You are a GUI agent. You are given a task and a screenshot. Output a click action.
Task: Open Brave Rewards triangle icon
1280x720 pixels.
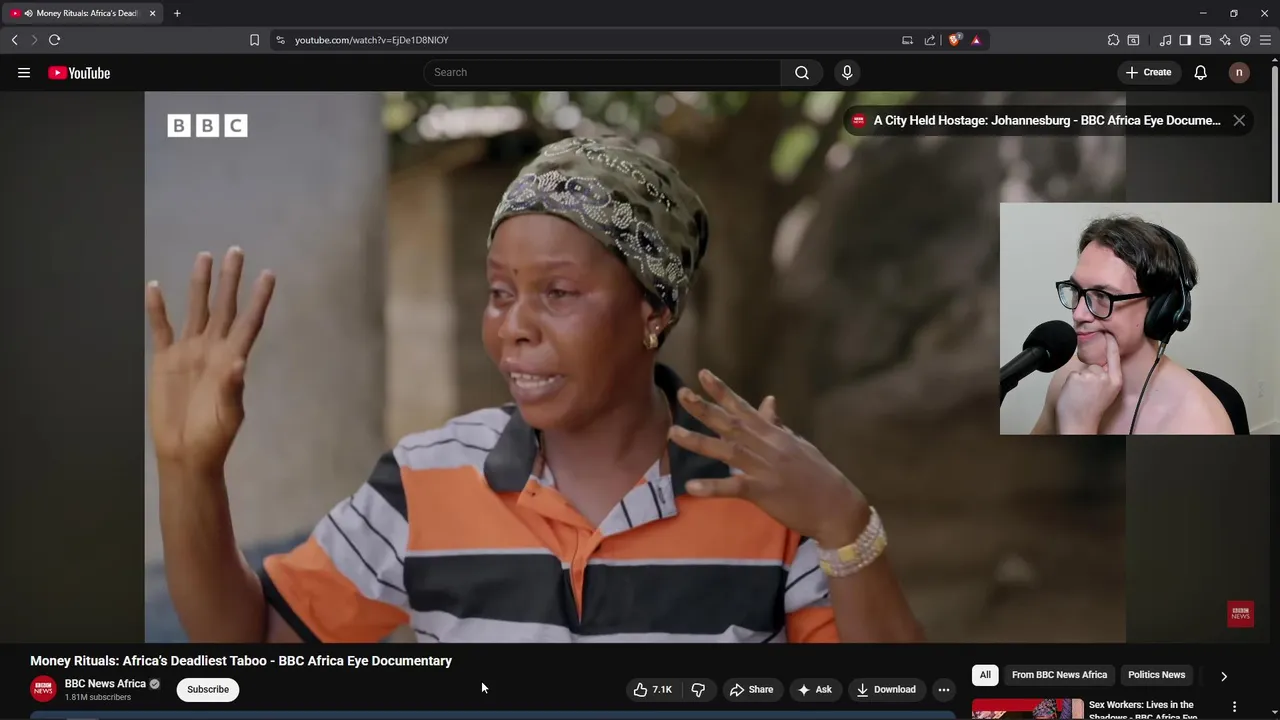point(976,40)
